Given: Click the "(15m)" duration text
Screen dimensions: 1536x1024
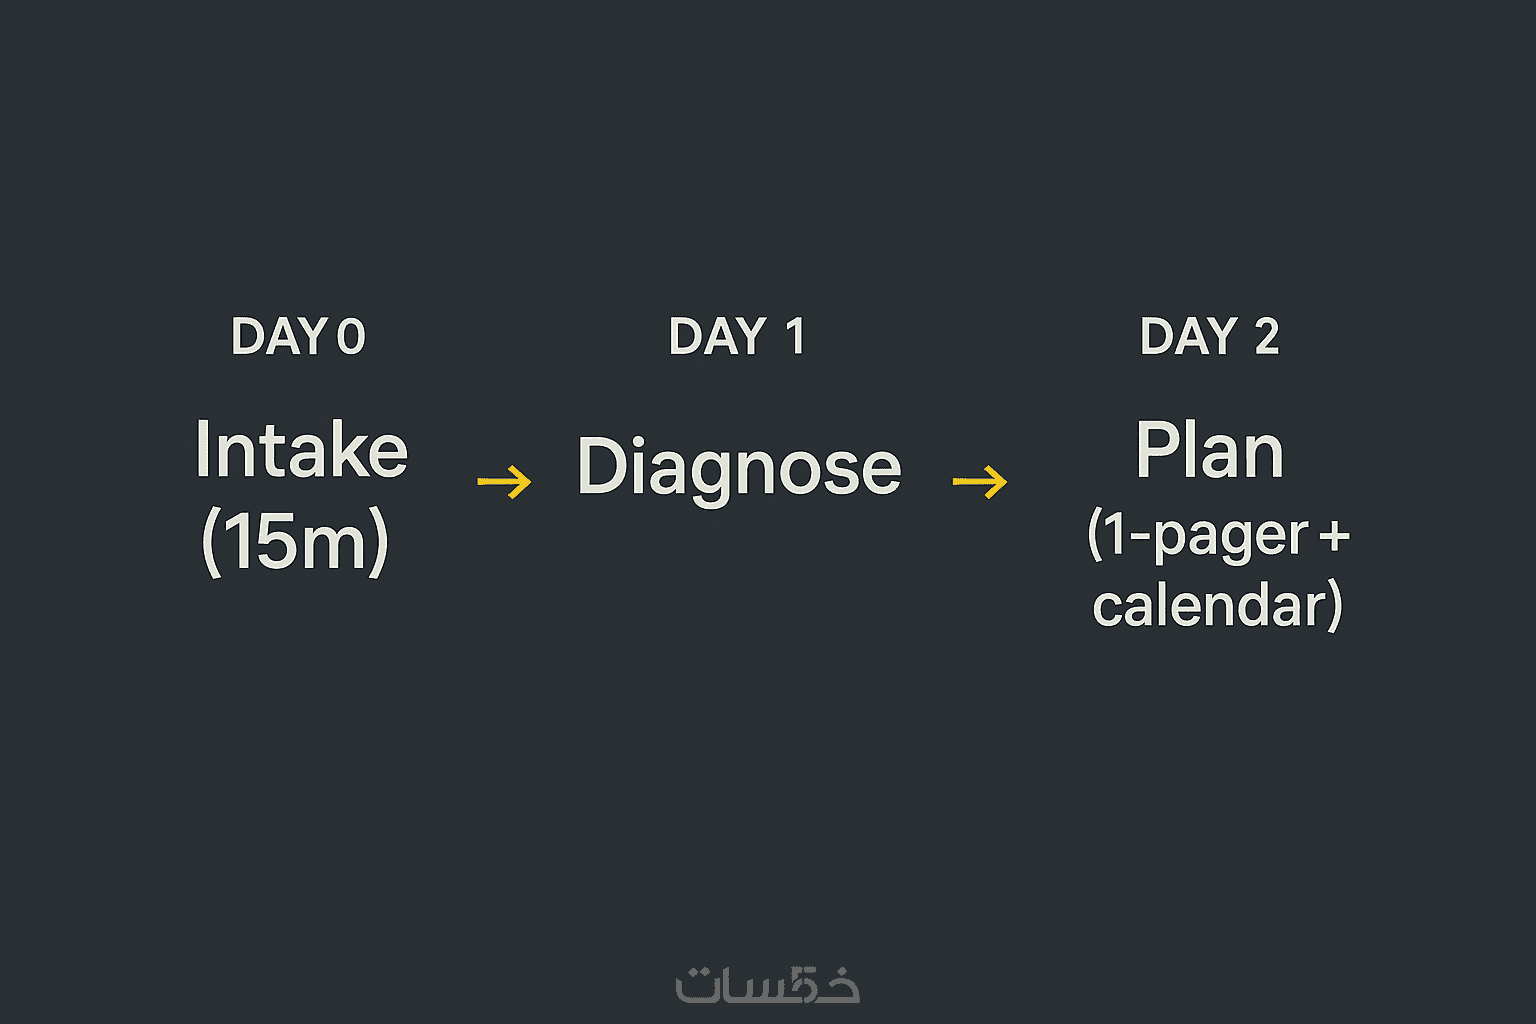Looking at the screenshot, I should (x=295, y=542).
